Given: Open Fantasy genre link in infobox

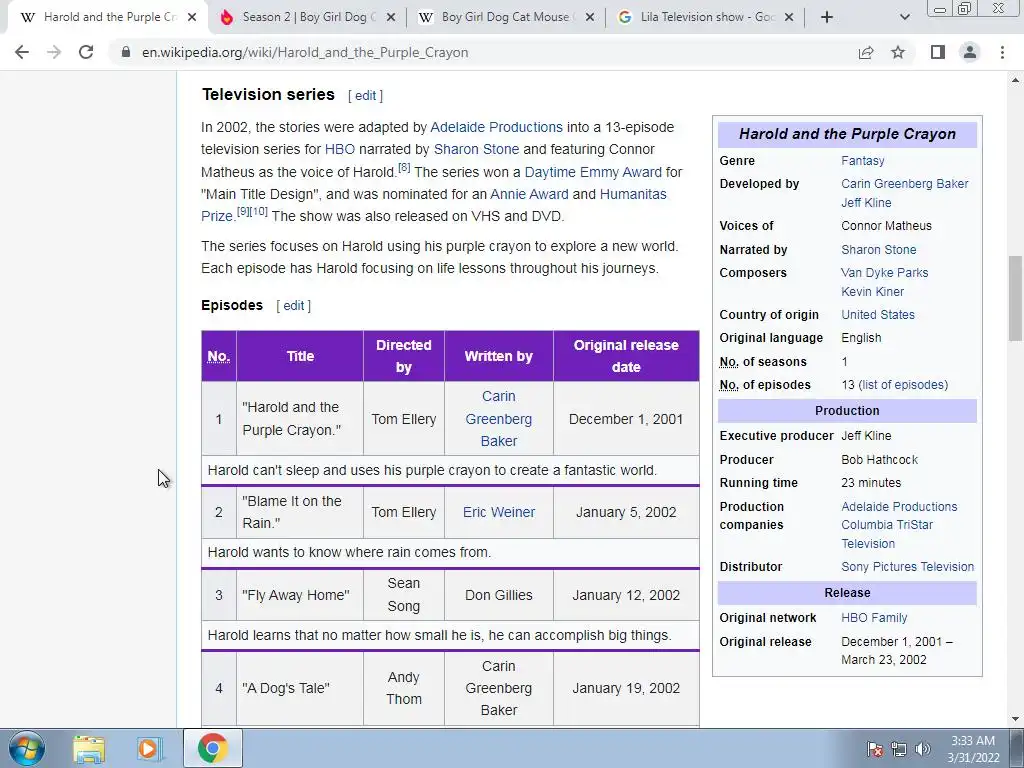Looking at the screenshot, I should click(x=863, y=161).
